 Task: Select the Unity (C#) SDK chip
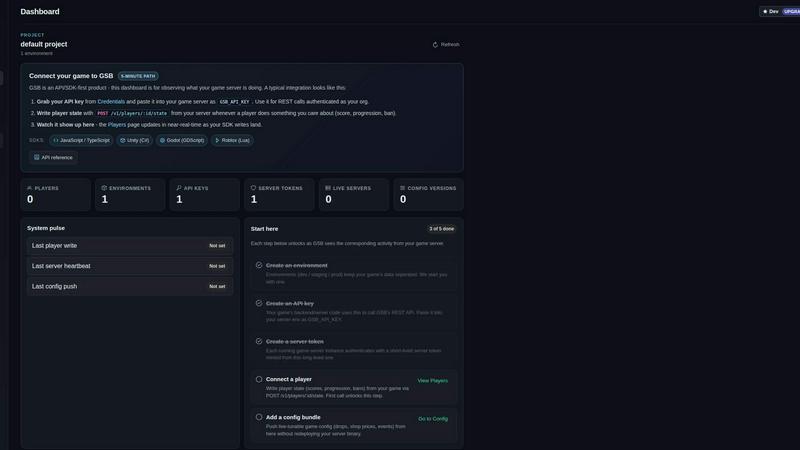(134, 140)
